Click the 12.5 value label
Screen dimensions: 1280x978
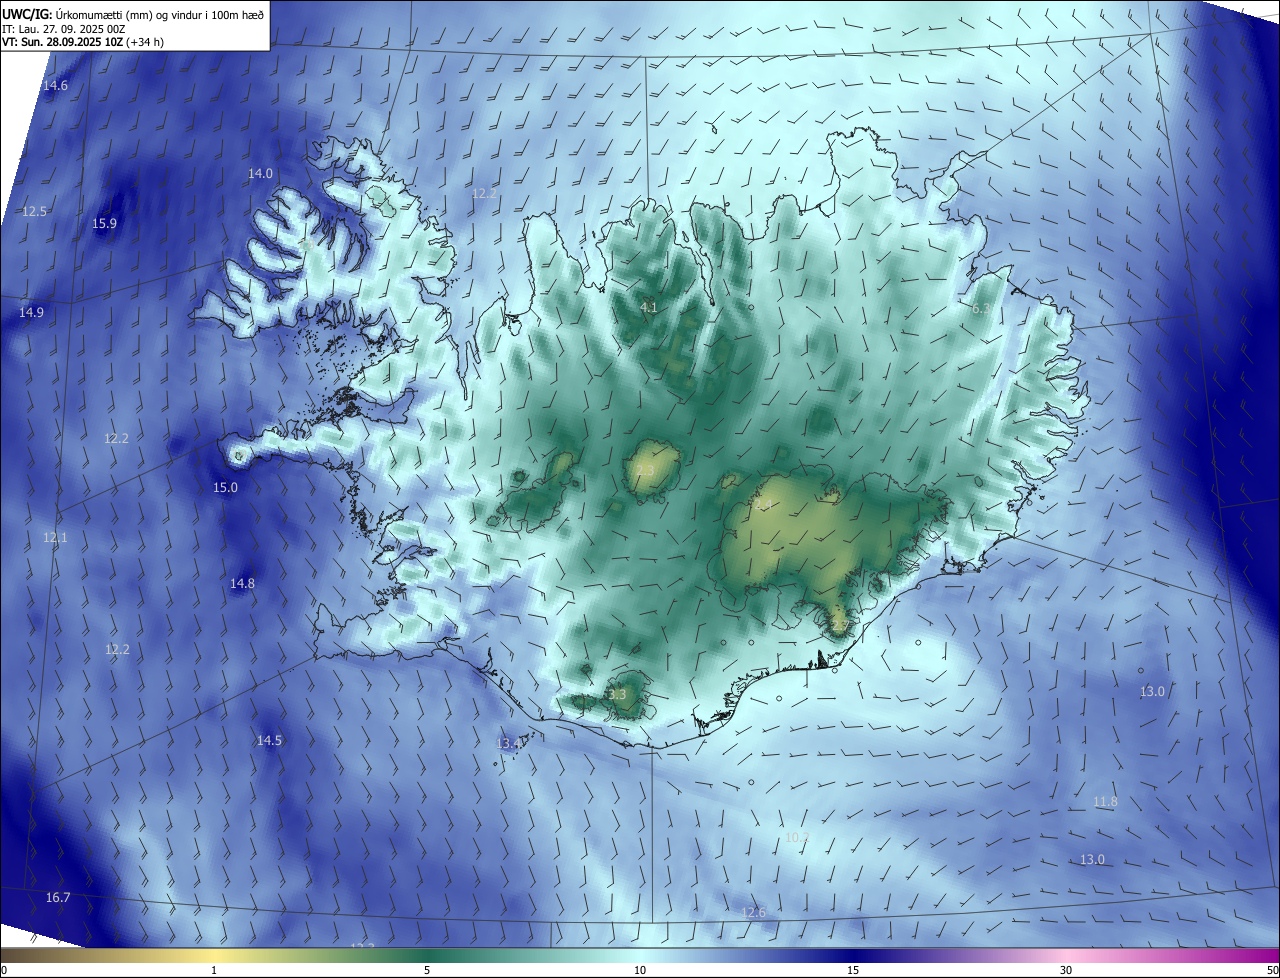tap(35, 211)
